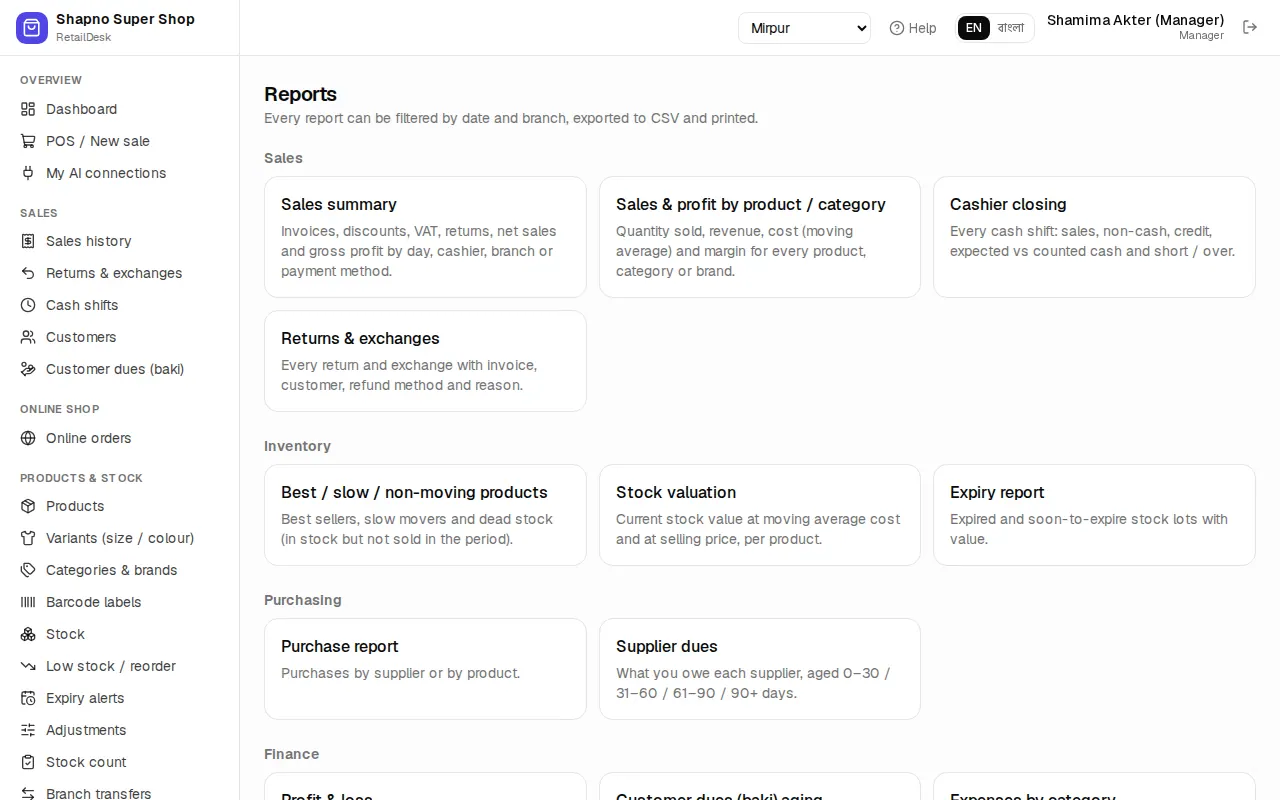Switch language to EN

click(973, 28)
